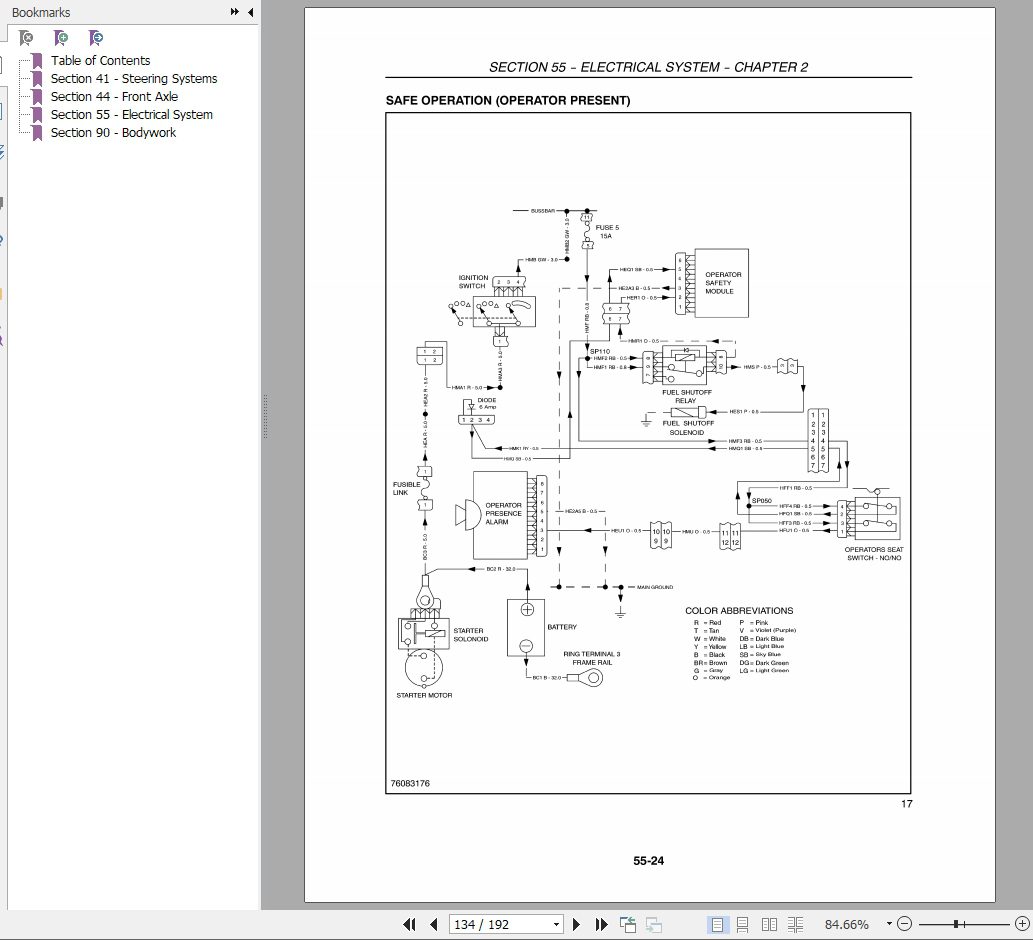Open Section 90 - Bodywork bookmark
Image resolution: width=1033 pixels, height=940 pixels.
click(113, 132)
